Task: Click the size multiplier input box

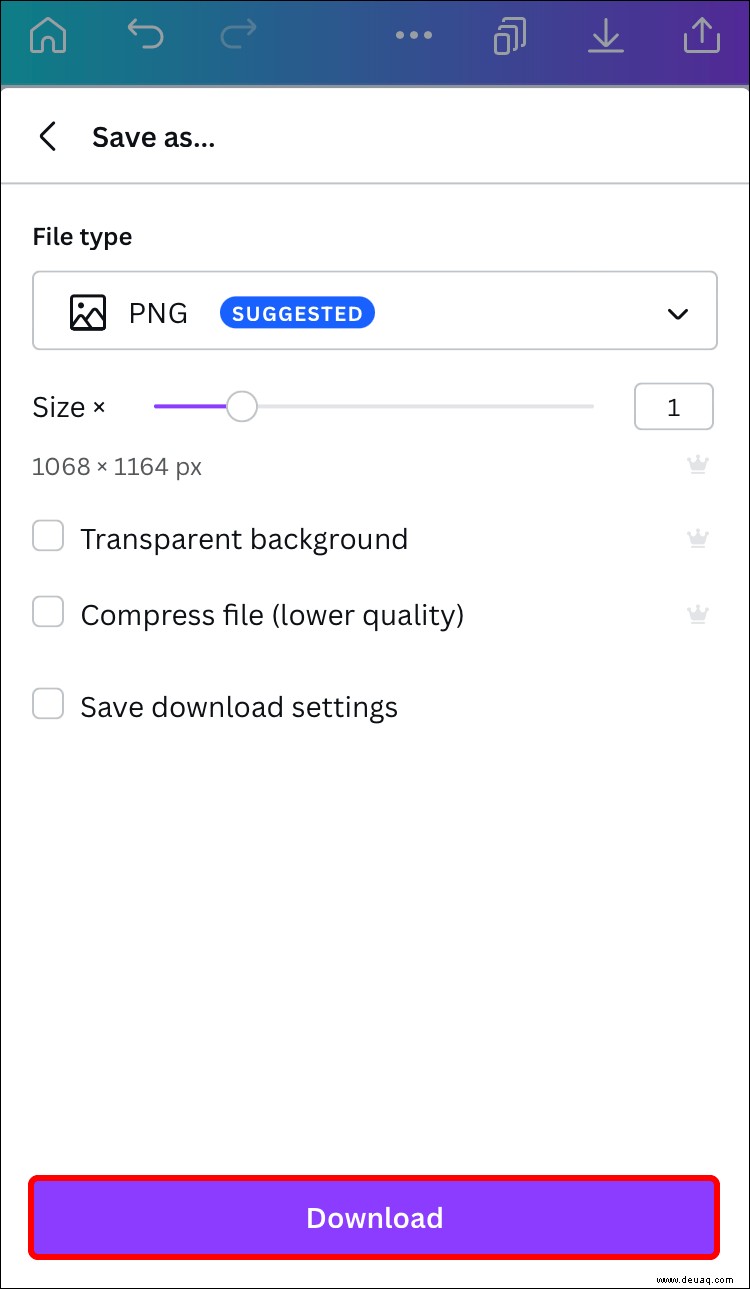Action: click(674, 407)
